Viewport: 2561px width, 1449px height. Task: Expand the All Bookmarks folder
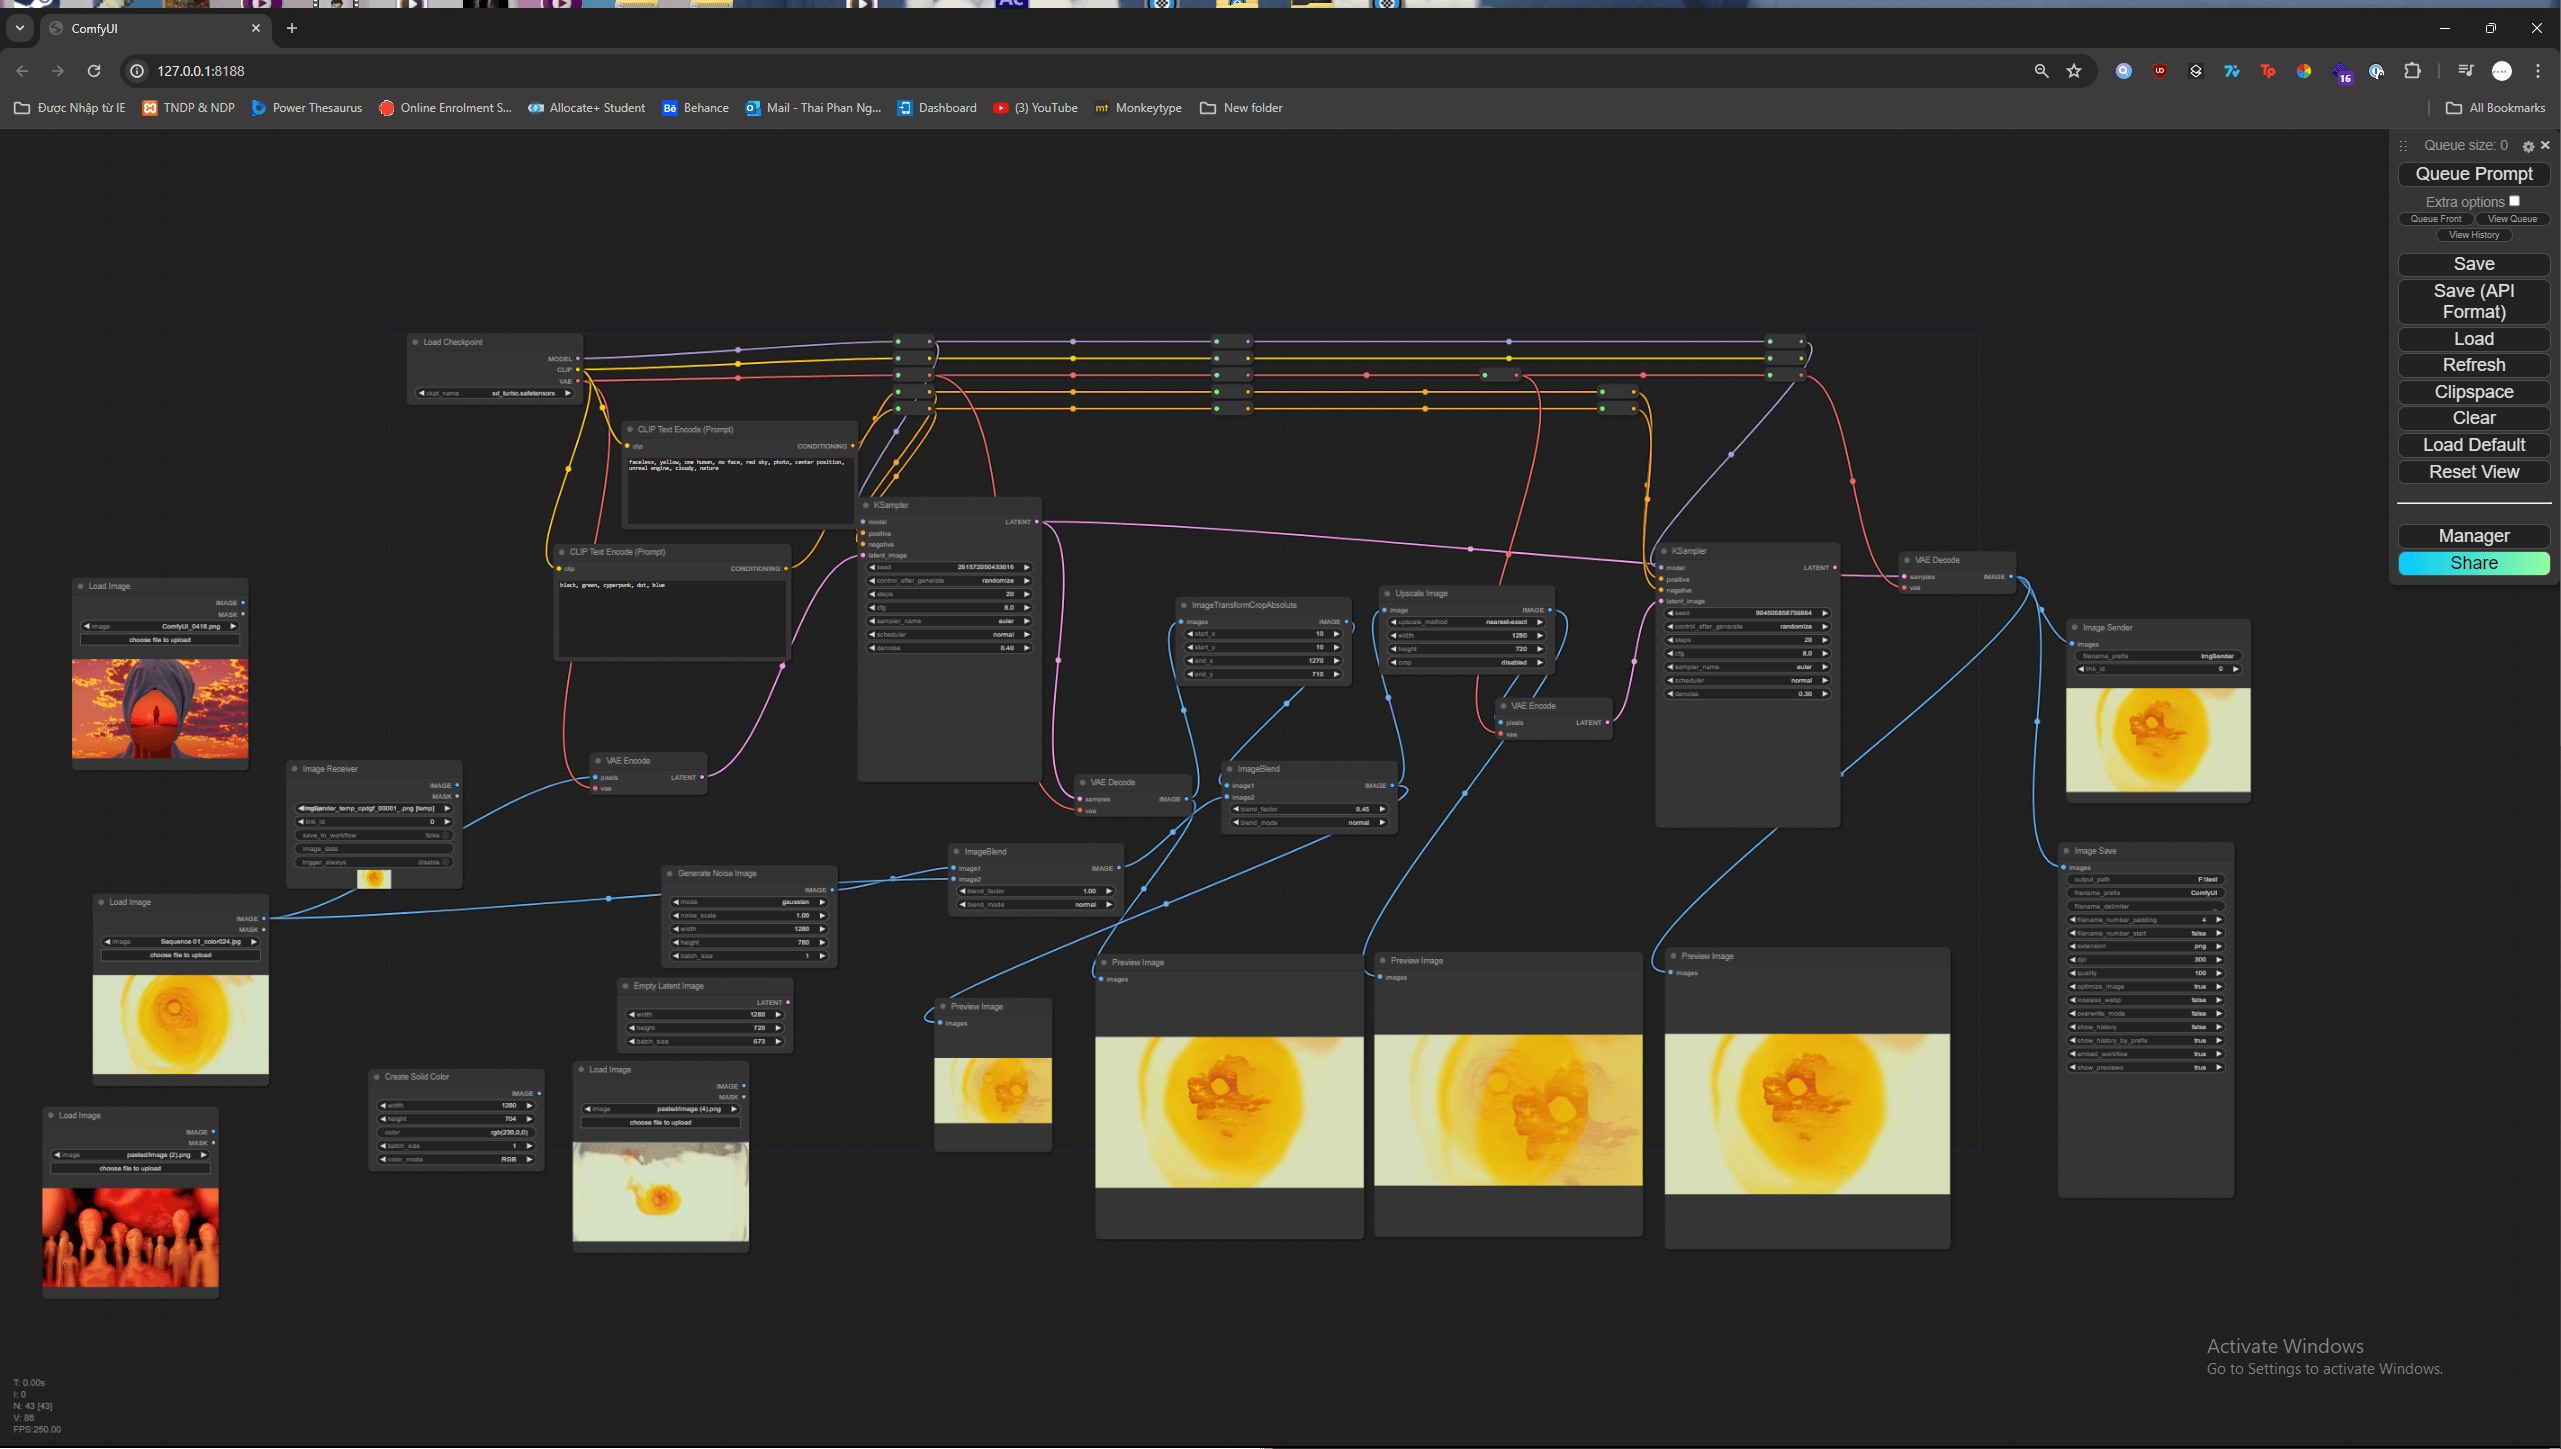[2495, 108]
